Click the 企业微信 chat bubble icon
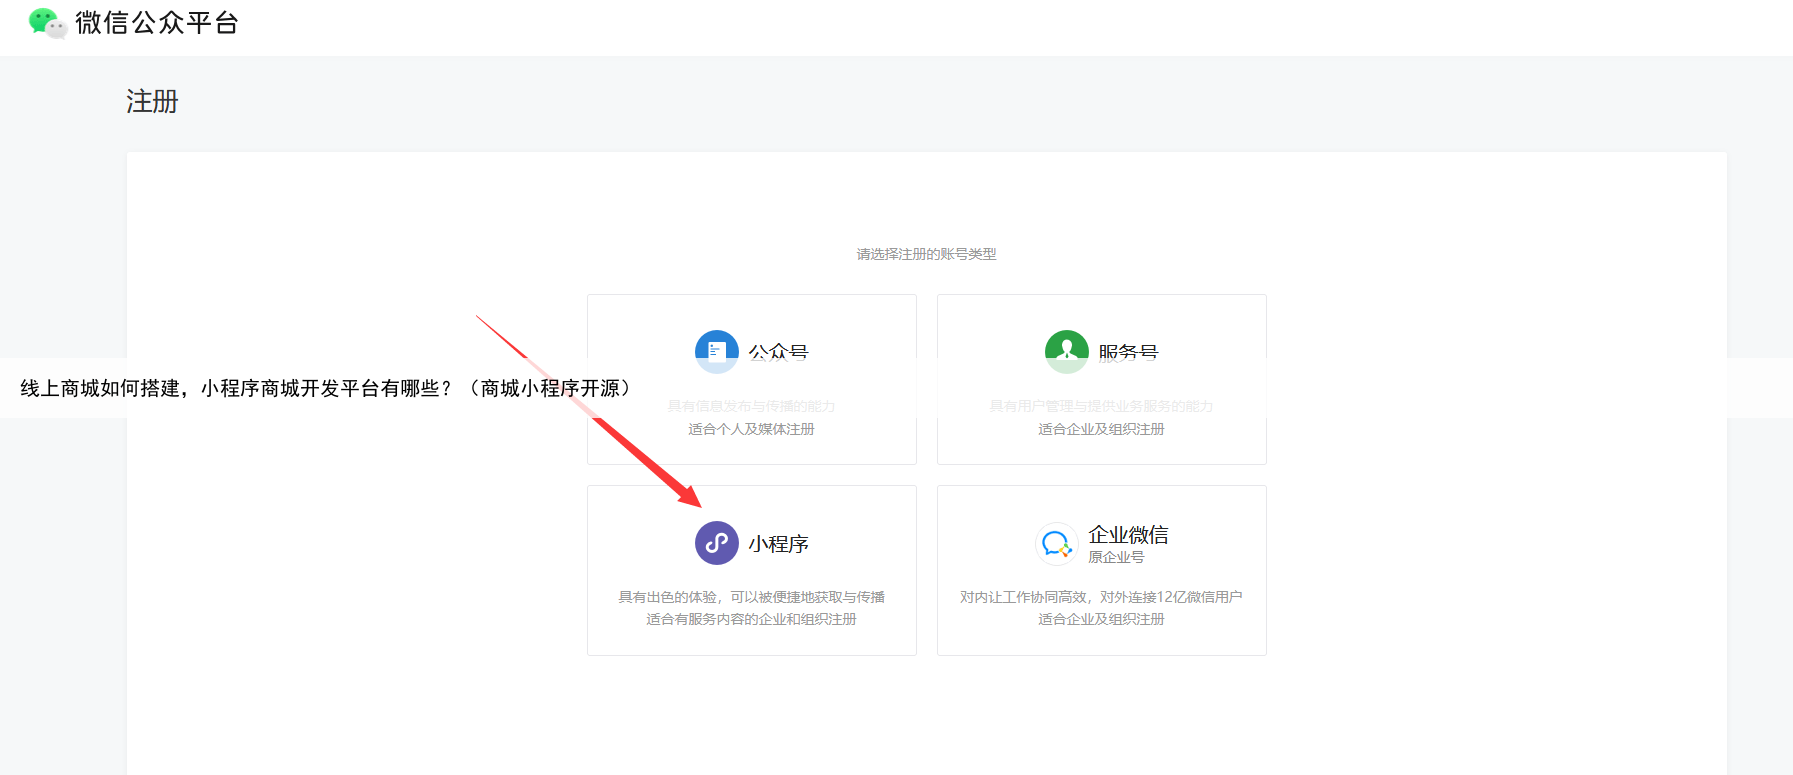 click(1056, 544)
